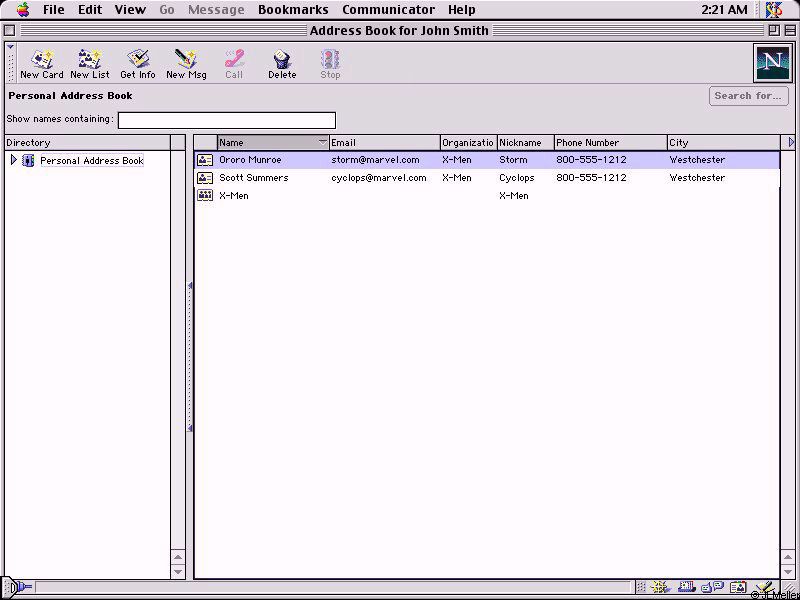Open the View menu
The width and height of the screenshot is (800, 600).
(130, 10)
